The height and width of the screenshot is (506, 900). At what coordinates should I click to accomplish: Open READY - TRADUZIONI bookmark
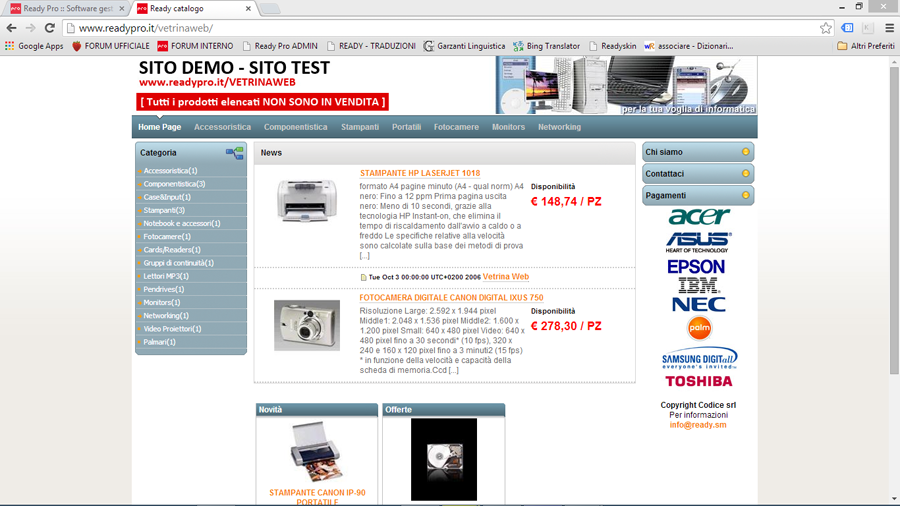tap(371, 46)
